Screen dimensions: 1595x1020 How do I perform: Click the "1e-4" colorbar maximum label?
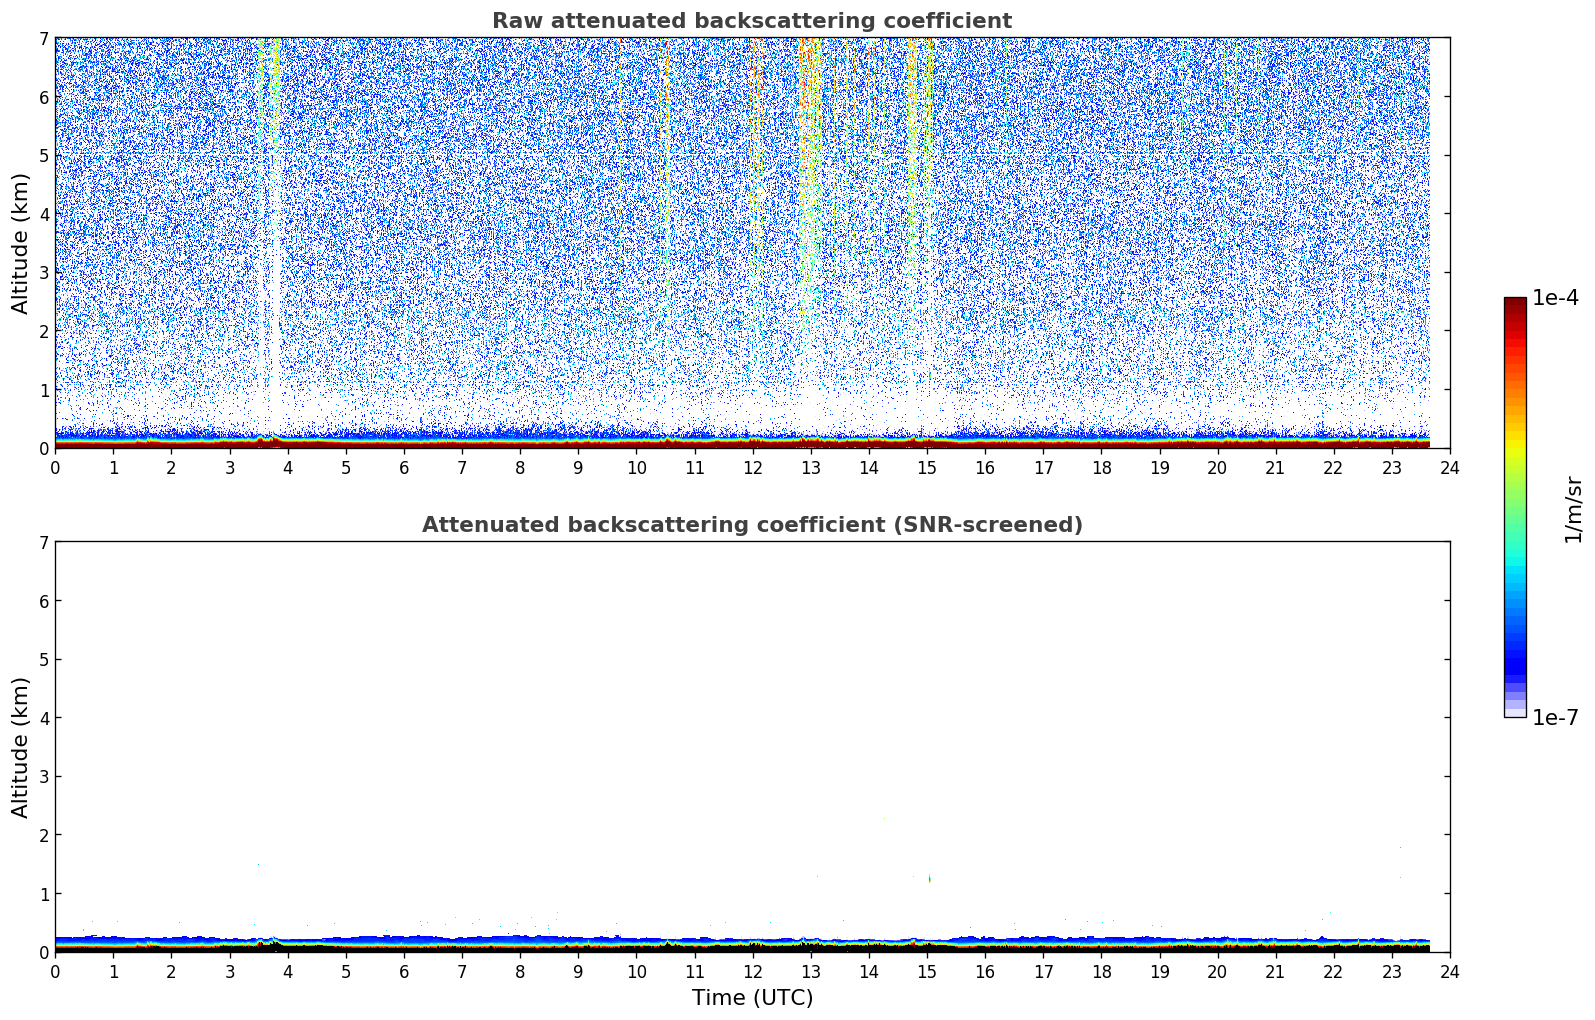click(1555, 298)
